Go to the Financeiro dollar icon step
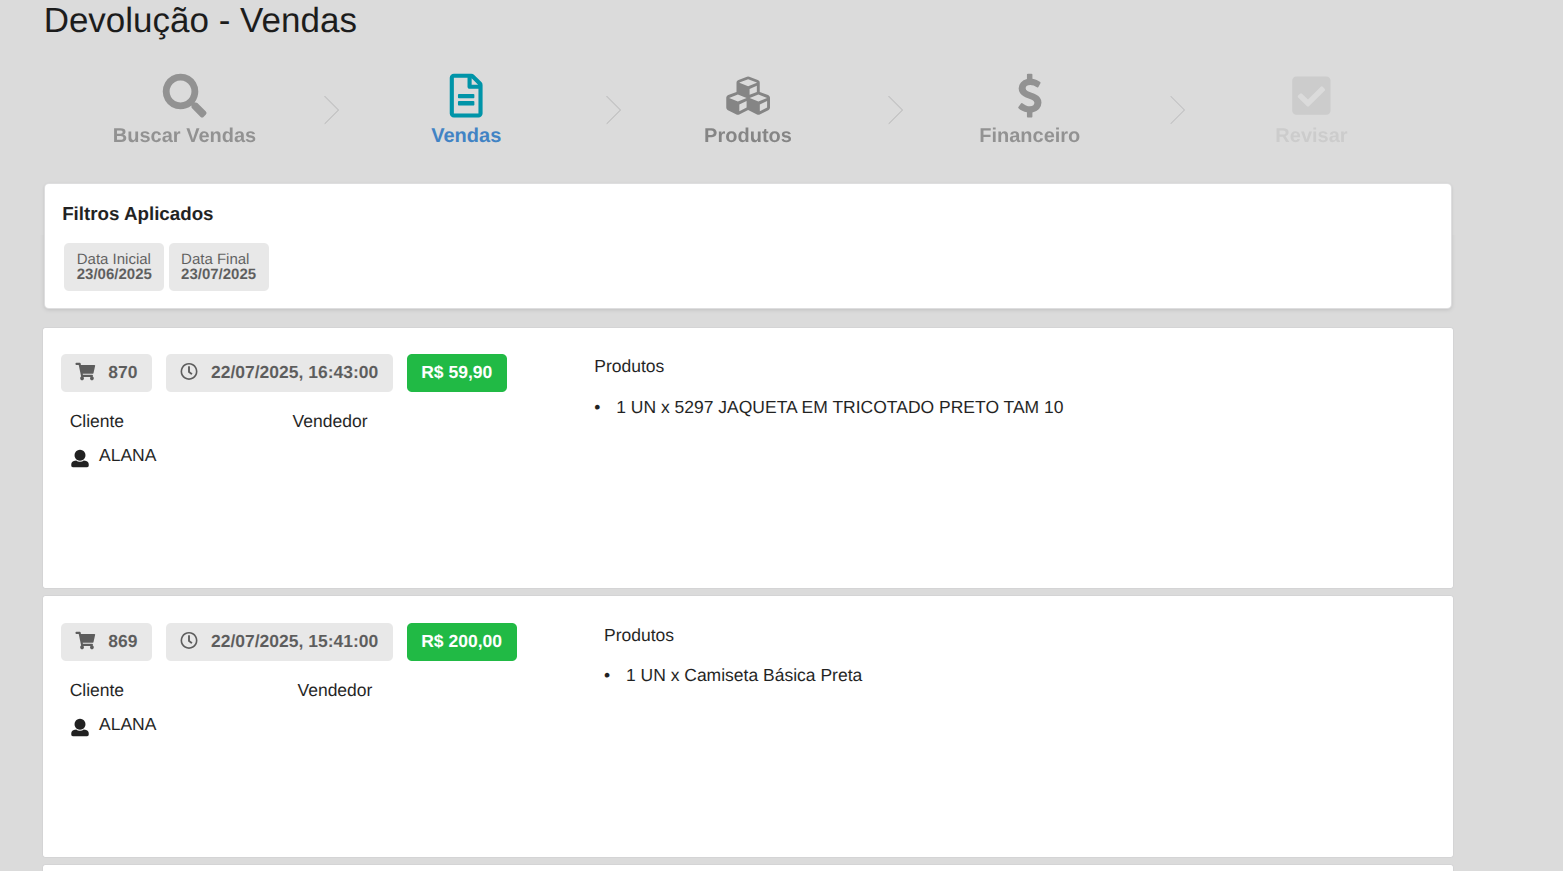 [1029, 96]
